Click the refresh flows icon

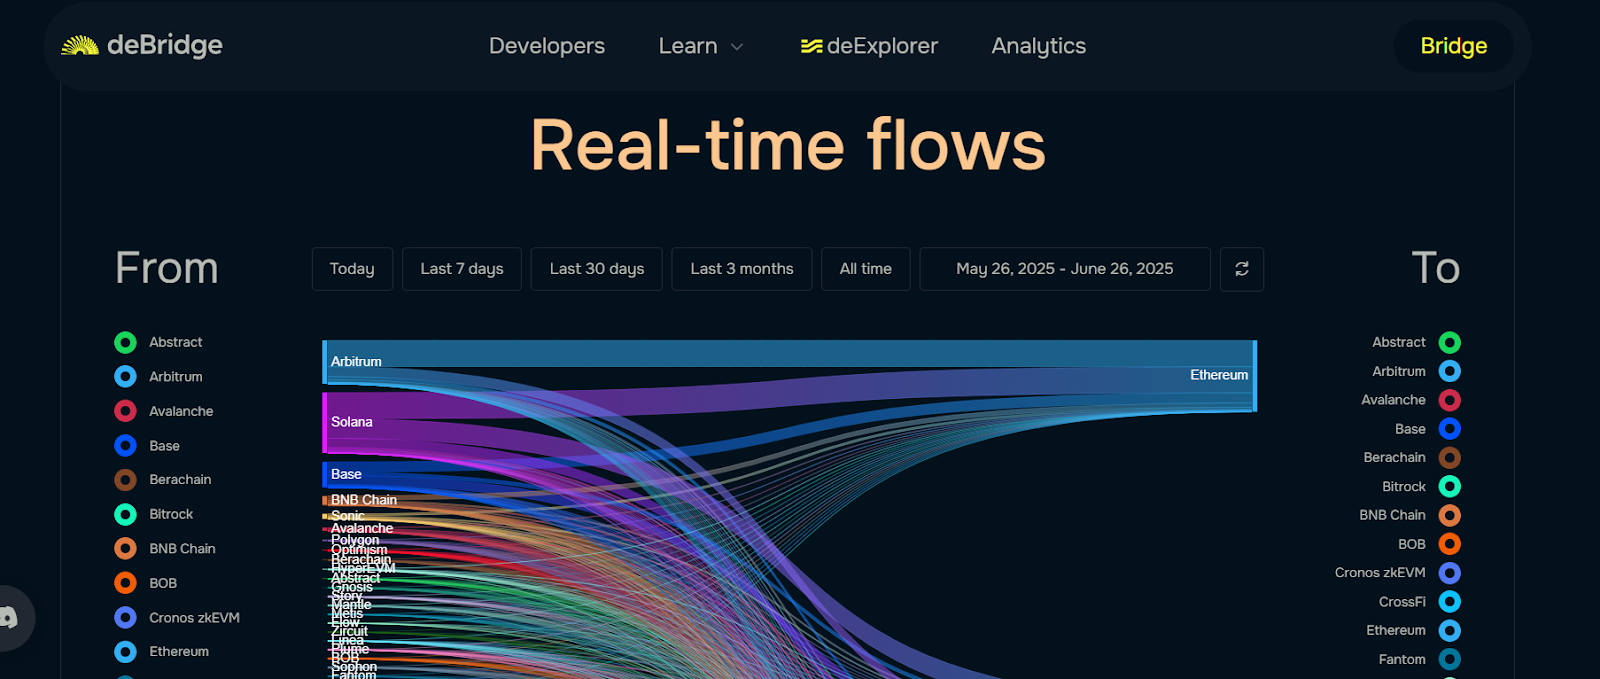click(1242, 269)
